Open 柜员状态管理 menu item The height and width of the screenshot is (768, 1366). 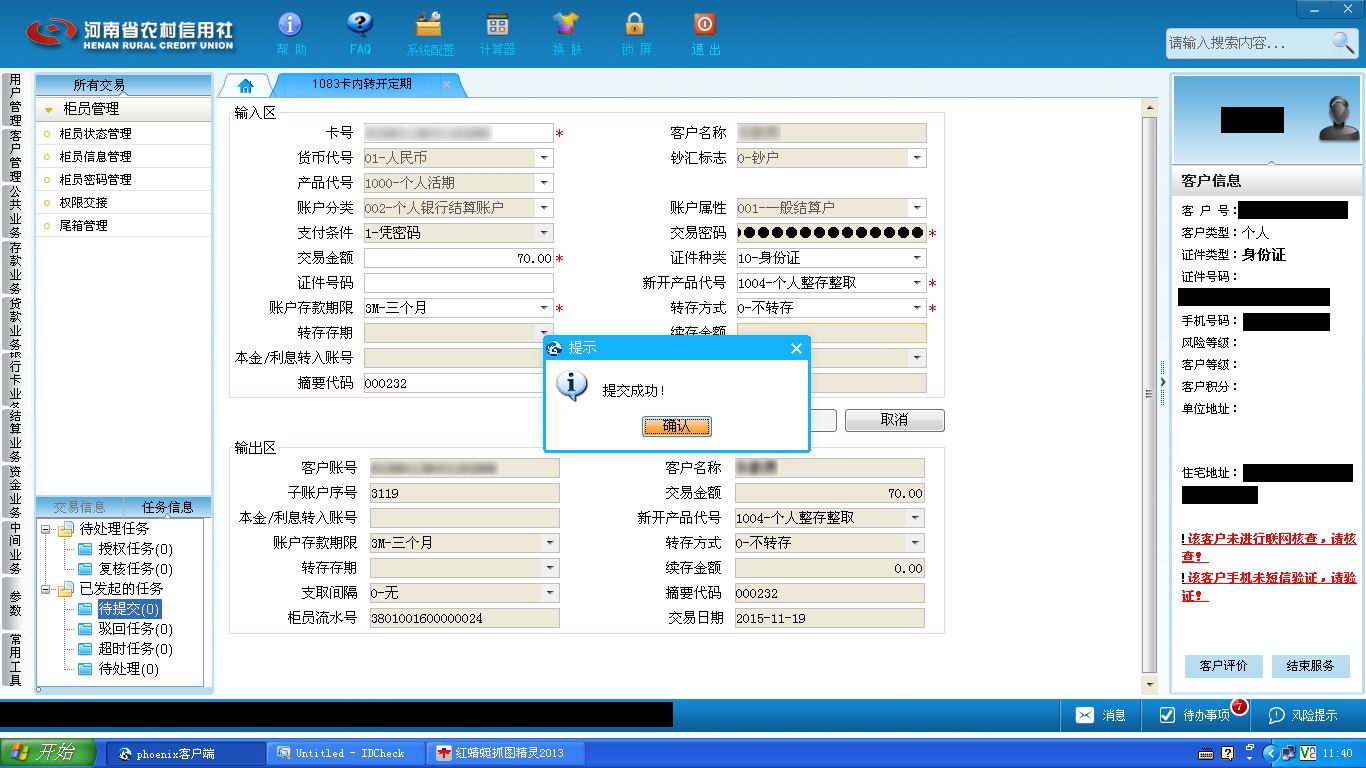coord(95,133)
